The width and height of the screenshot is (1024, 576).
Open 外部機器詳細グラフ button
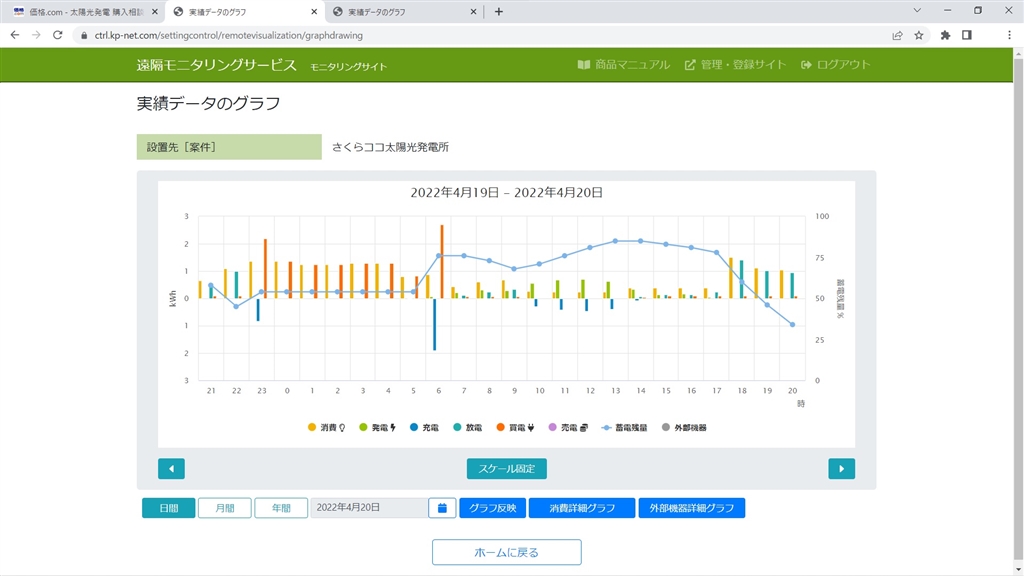tap(692, 507)
